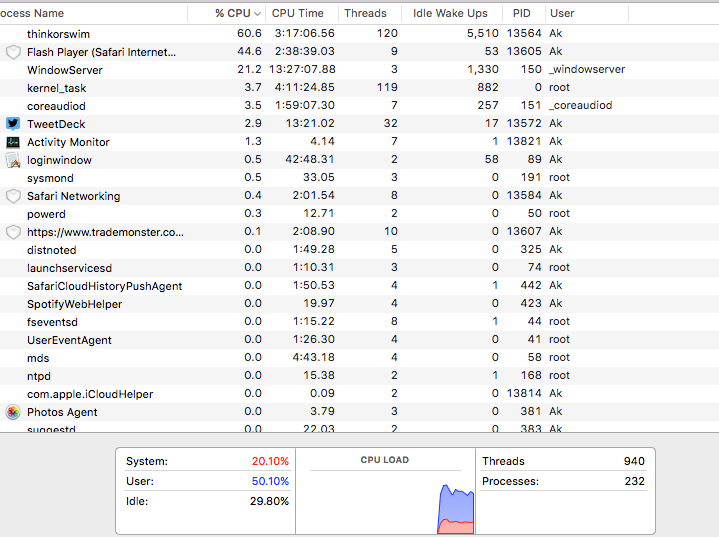The width and height of the screenshot is (719, 537).
Task: Click PID 13821 of Activity Monitor
Action: click(524, 141)
